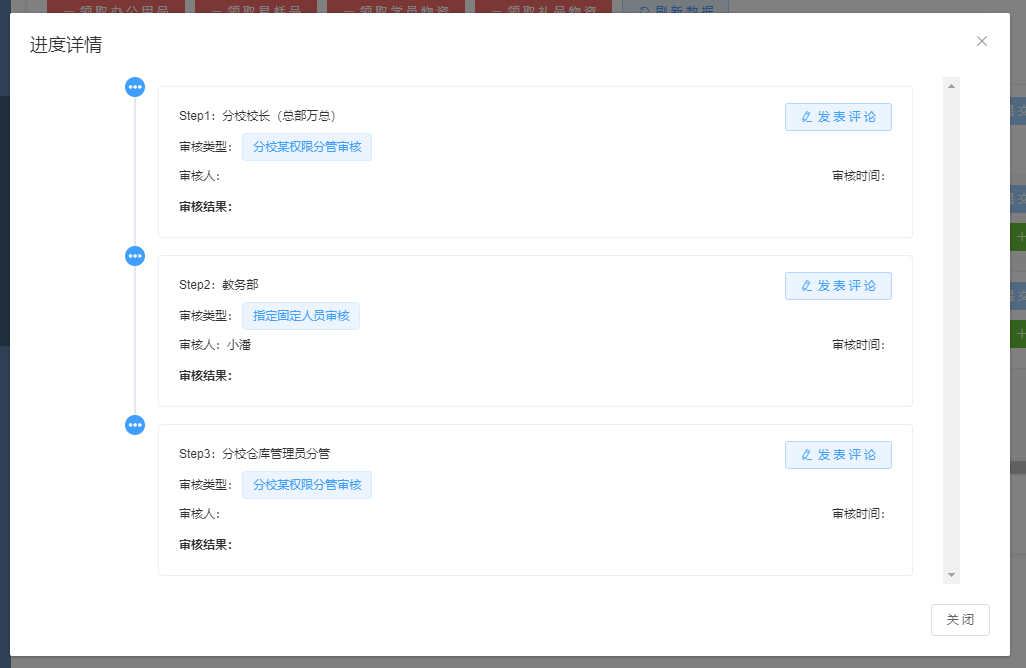The image size is (1026, 668).
Task: Close the 进度详情 dialog with X icon
Action: tap(981, 41)
